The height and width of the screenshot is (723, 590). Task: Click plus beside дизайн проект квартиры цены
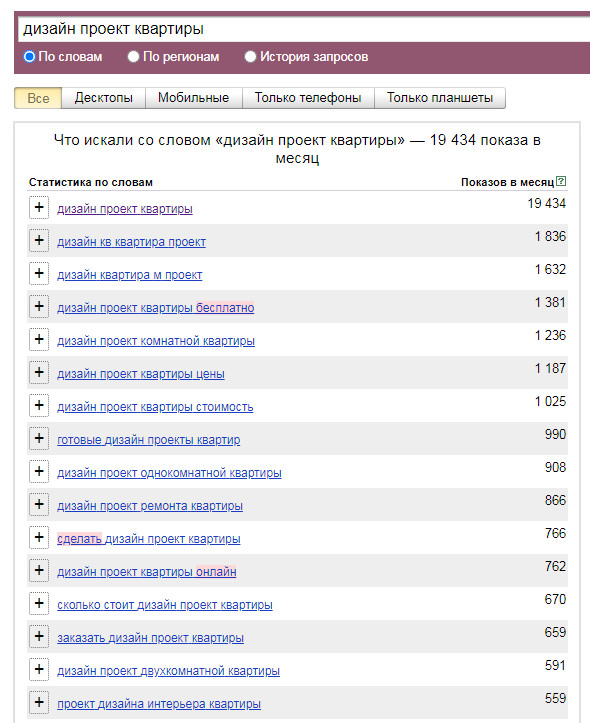(39, 372)
